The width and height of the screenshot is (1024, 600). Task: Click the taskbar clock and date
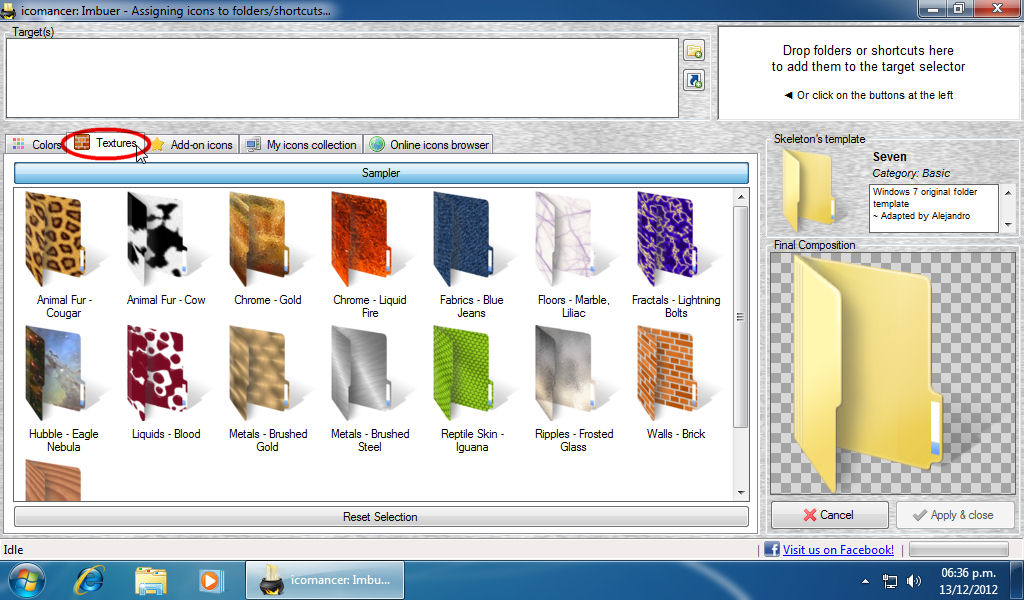click(x=968, y=580)
